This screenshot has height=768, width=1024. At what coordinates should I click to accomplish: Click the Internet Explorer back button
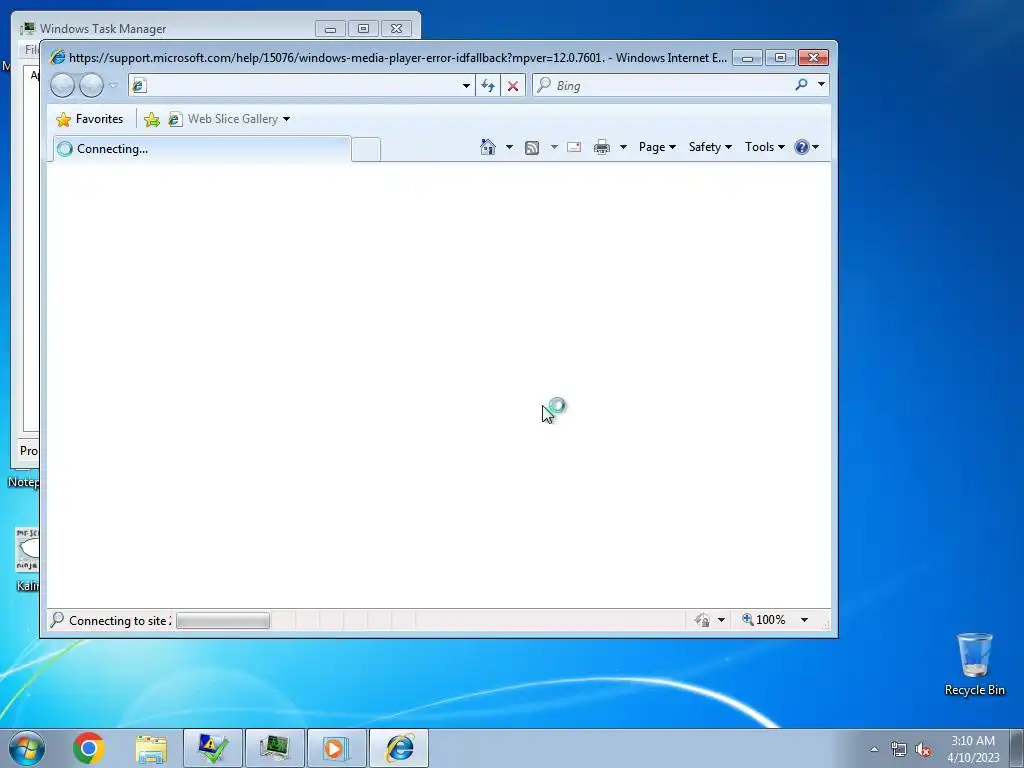(x=63, y=86)
